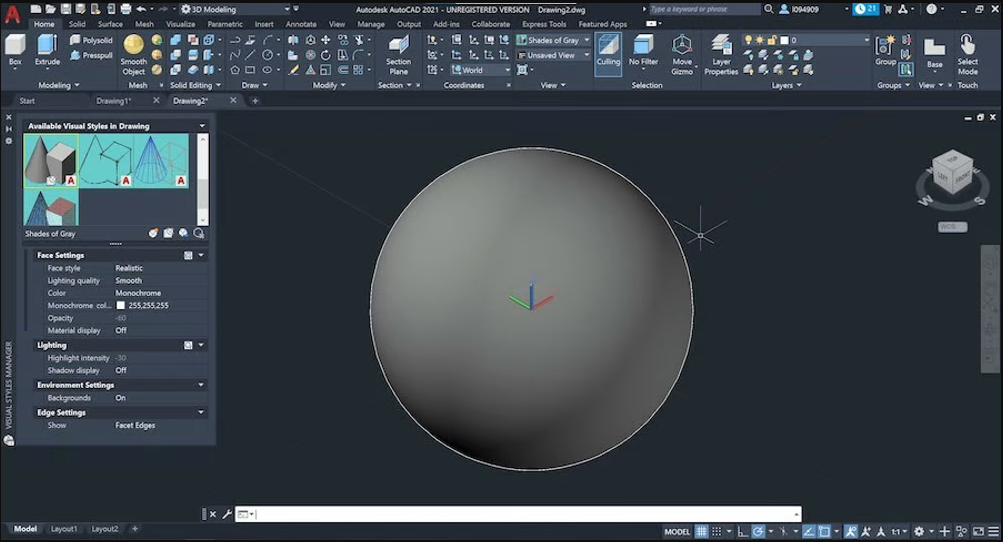Collapse the Environment Settings section
Image resolution: width=1003 pixels, height=542 pixels.
tap(200, 385)
